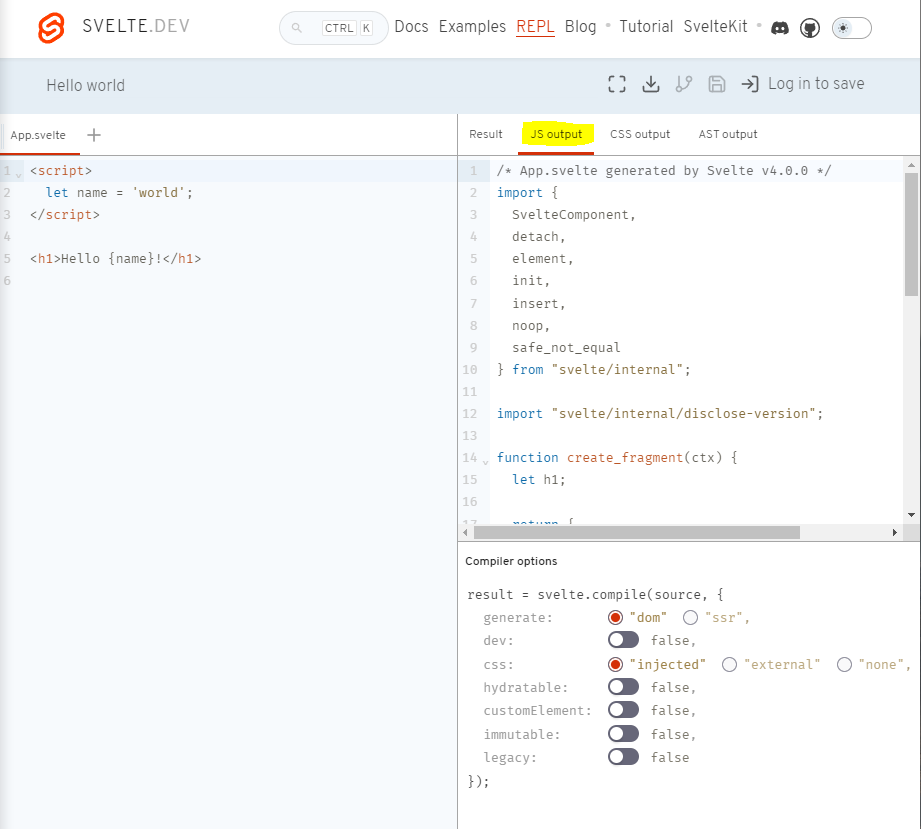921x829 pixels.
Task: Edit the Hello world REPL name
Action: click(86, 85)
